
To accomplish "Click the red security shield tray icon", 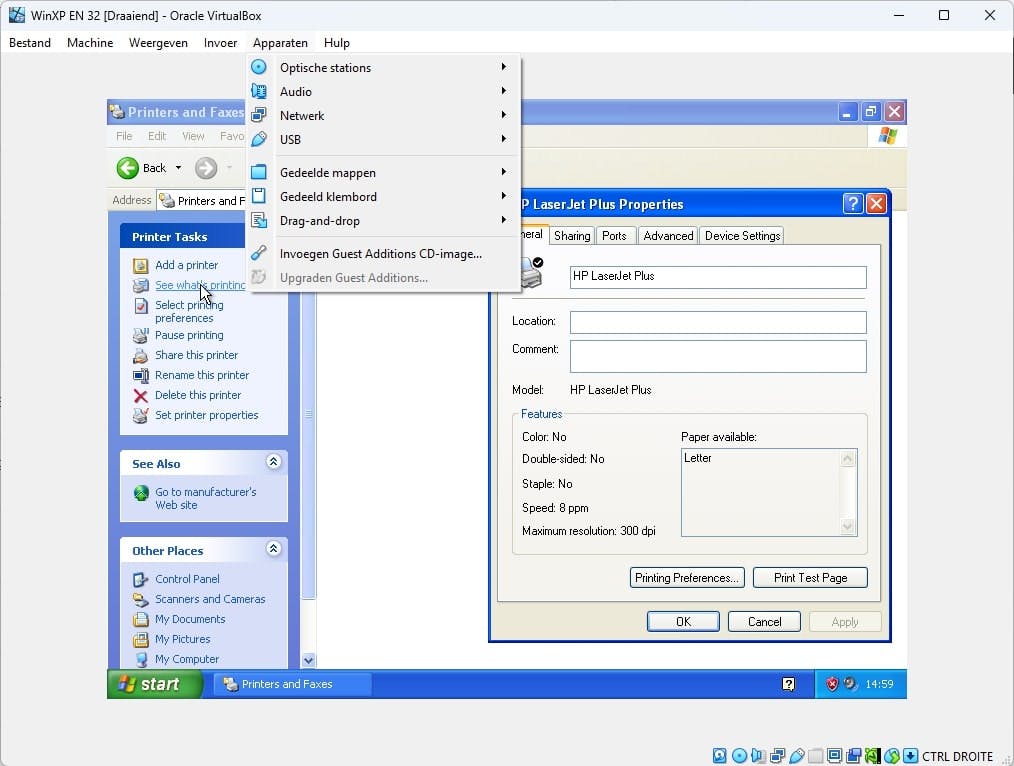I will point(832,684).
